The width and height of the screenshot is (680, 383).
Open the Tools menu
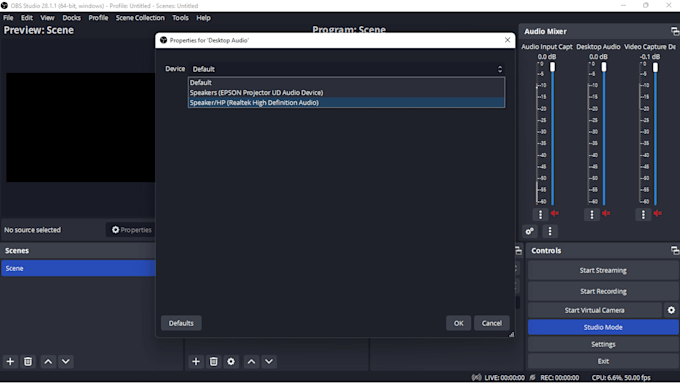(x=180, y=18)
